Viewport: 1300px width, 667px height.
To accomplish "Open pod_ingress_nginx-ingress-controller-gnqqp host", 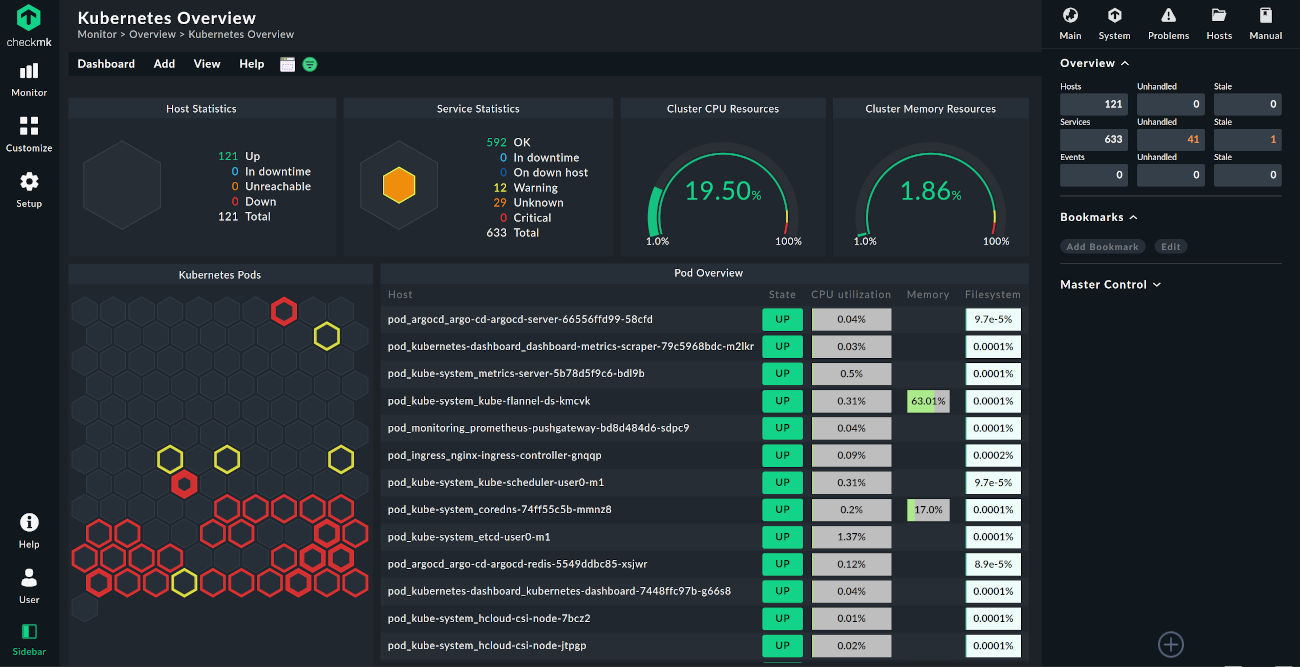I will (494, 455).
